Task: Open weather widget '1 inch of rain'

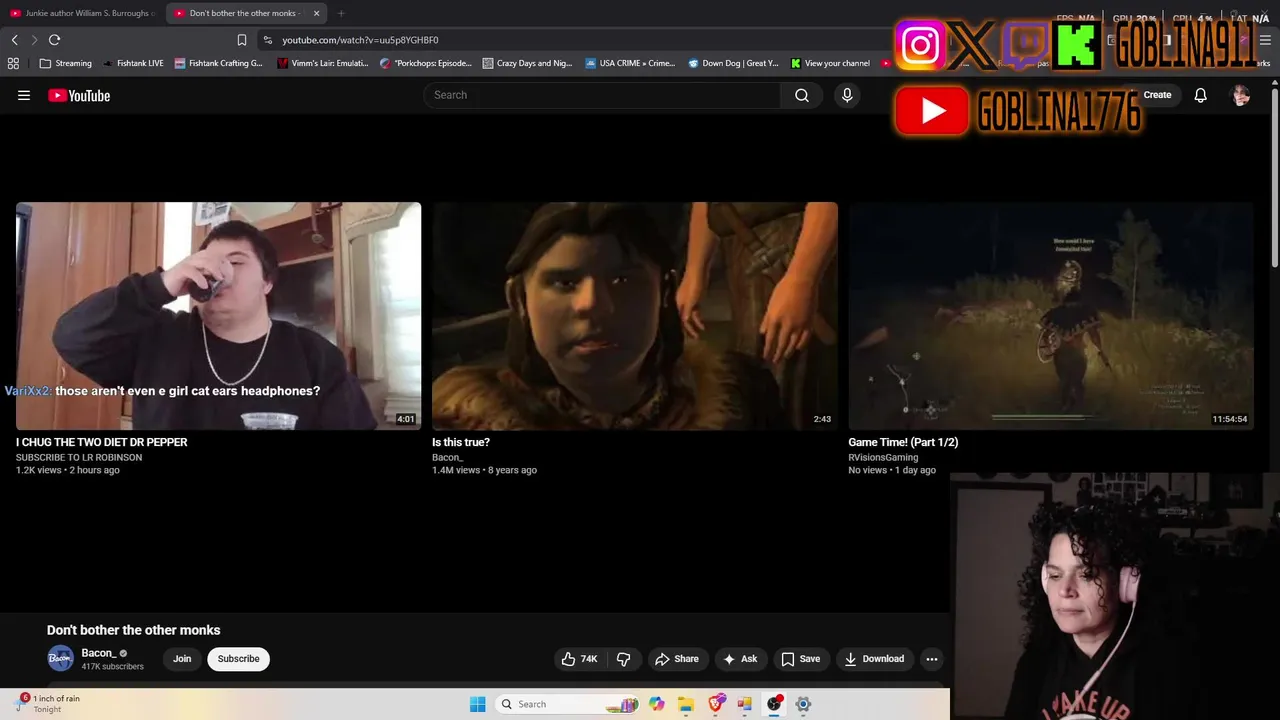Action: click(48, 704)
